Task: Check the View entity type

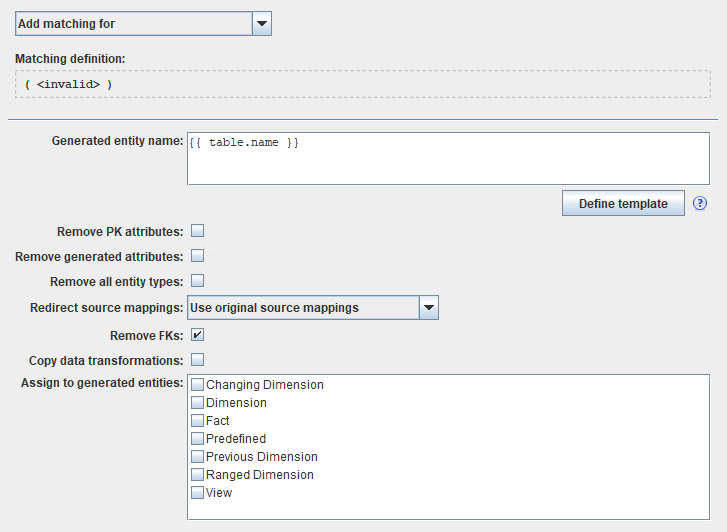Action: click(x=198, y=493)
